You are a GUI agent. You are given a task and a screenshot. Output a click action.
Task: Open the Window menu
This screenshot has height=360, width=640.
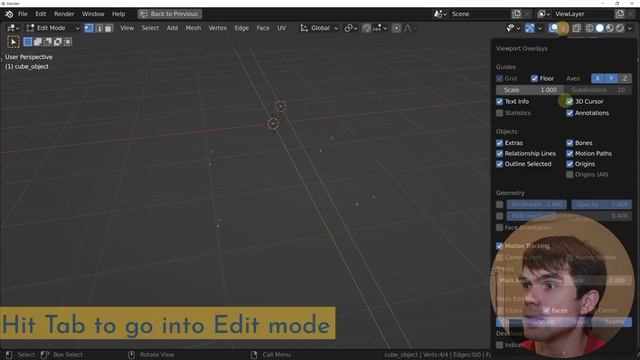(x=93, y=14)
